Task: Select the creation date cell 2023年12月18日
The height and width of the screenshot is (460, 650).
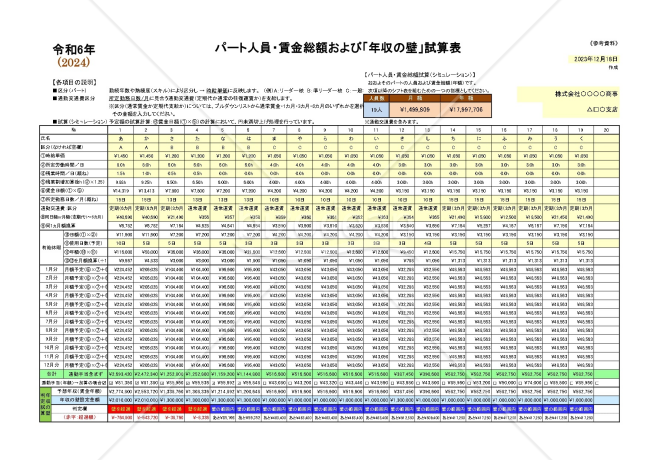Action: (x=596, y=59)
